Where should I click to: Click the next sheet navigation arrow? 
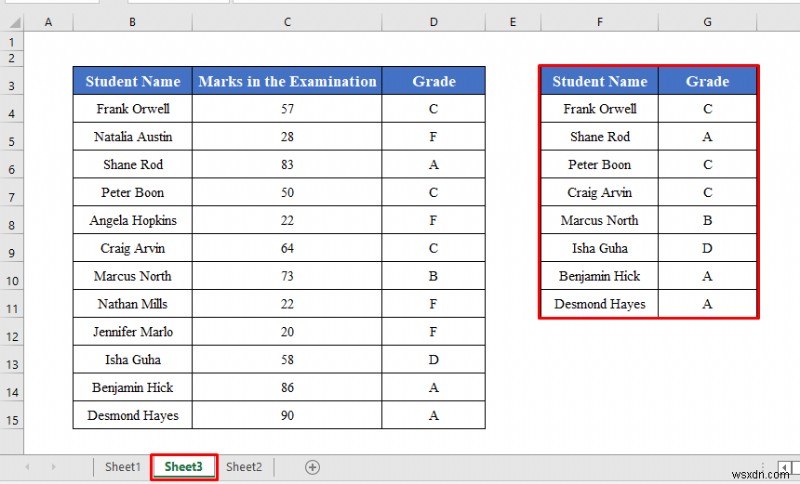pyautogui.click(x=53, y=467)
